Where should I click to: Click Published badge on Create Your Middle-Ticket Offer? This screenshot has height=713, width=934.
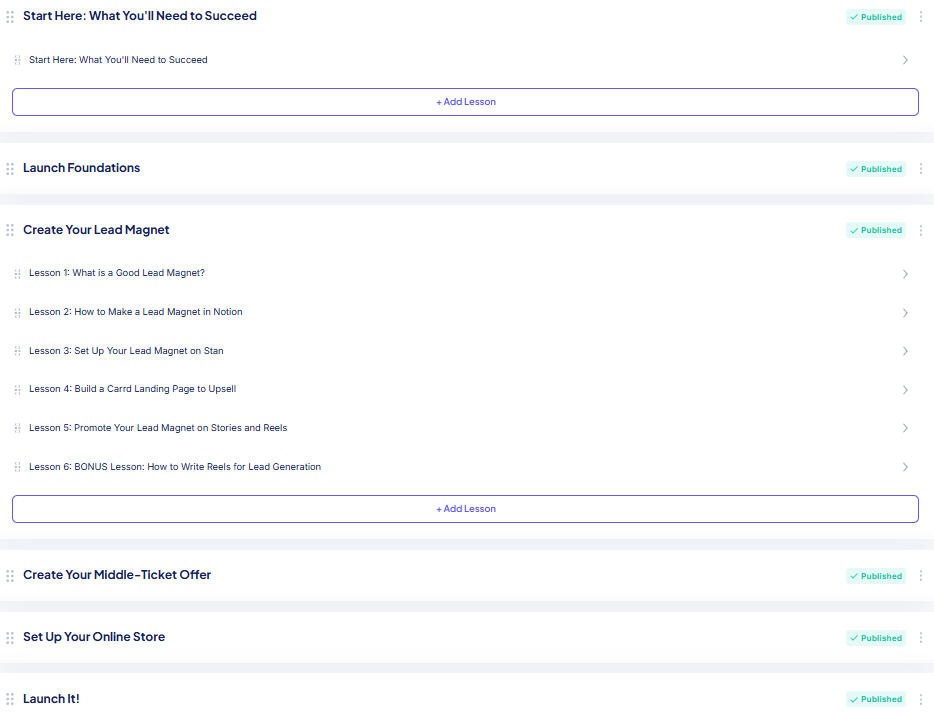tap(876, 576)
